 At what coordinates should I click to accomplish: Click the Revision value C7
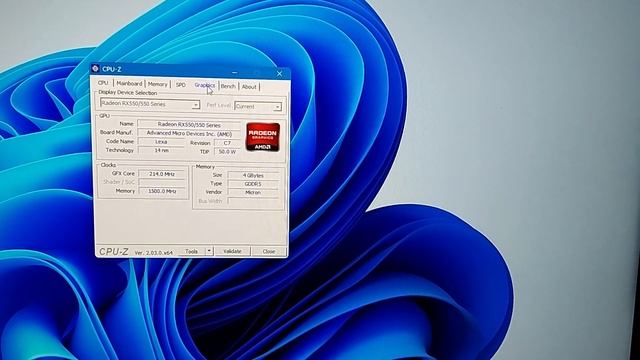tap(227, 143)
